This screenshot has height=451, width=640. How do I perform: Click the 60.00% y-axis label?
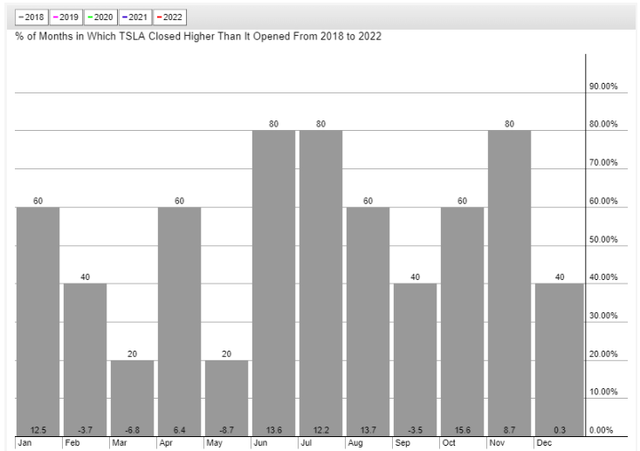(x=603, y=201)
